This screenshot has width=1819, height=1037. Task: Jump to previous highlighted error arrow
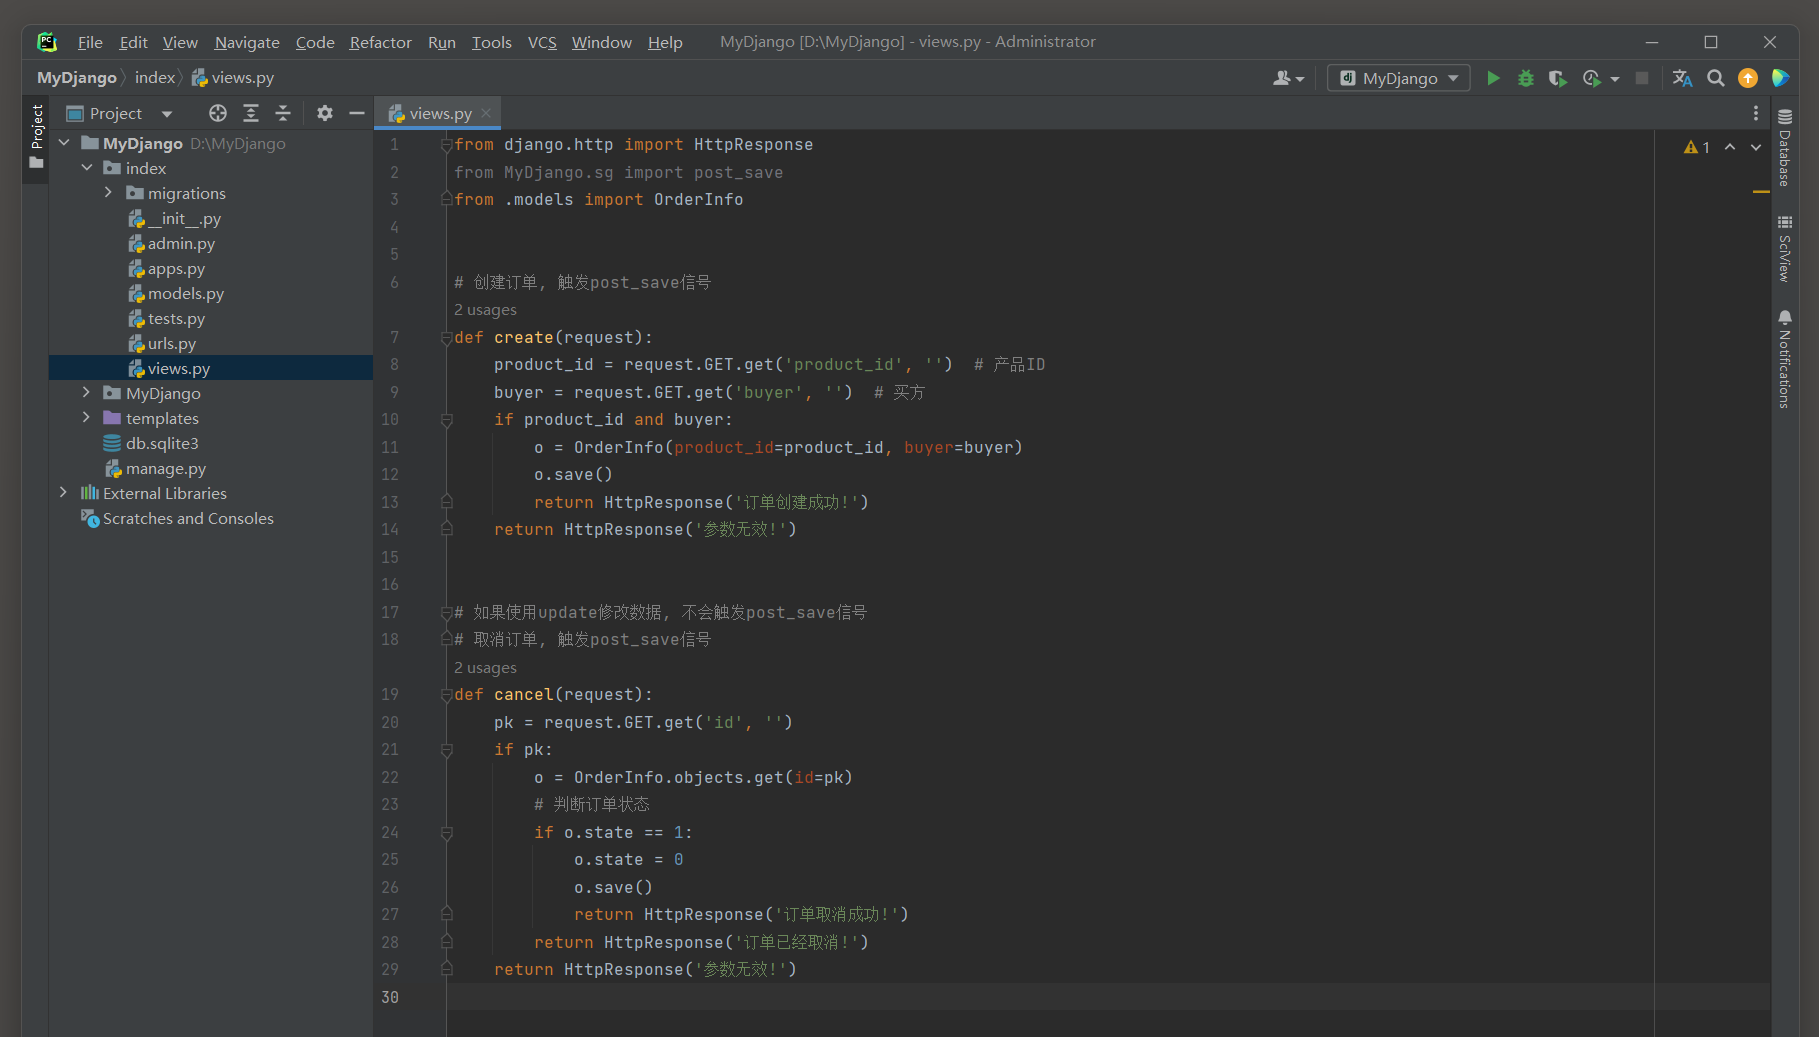(1730, 147)
